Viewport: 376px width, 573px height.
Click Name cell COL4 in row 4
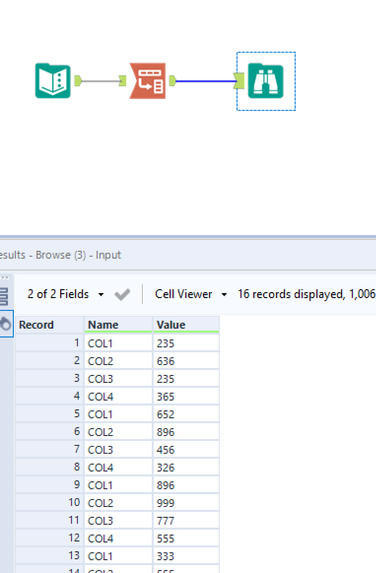[x=118, y=396]
